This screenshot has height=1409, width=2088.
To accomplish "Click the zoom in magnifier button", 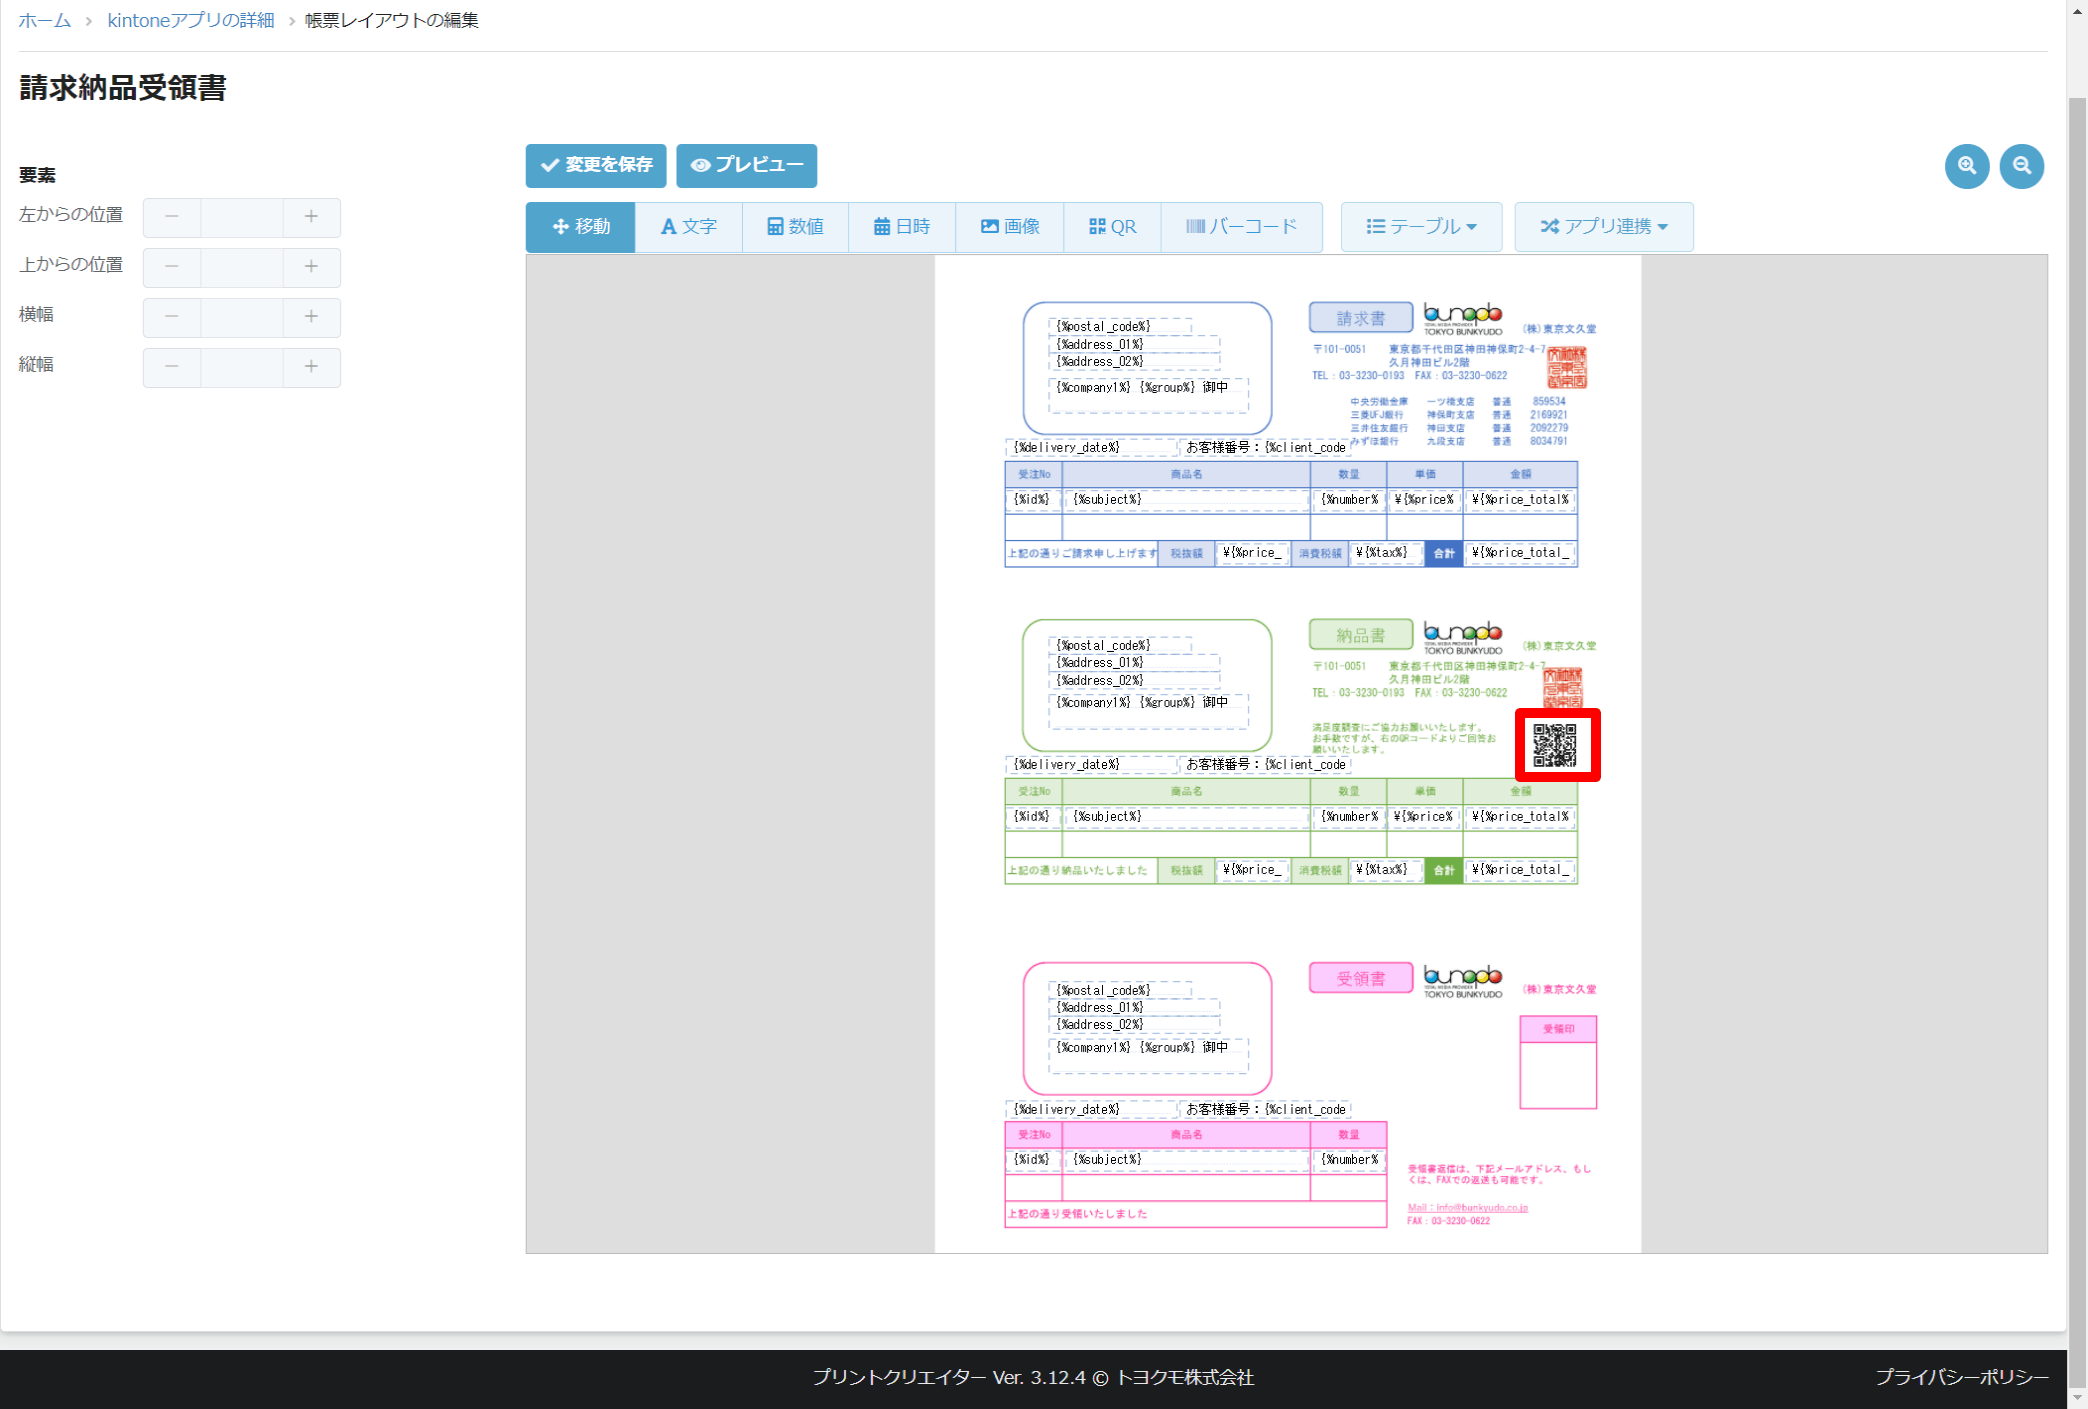I will 1966,166.
